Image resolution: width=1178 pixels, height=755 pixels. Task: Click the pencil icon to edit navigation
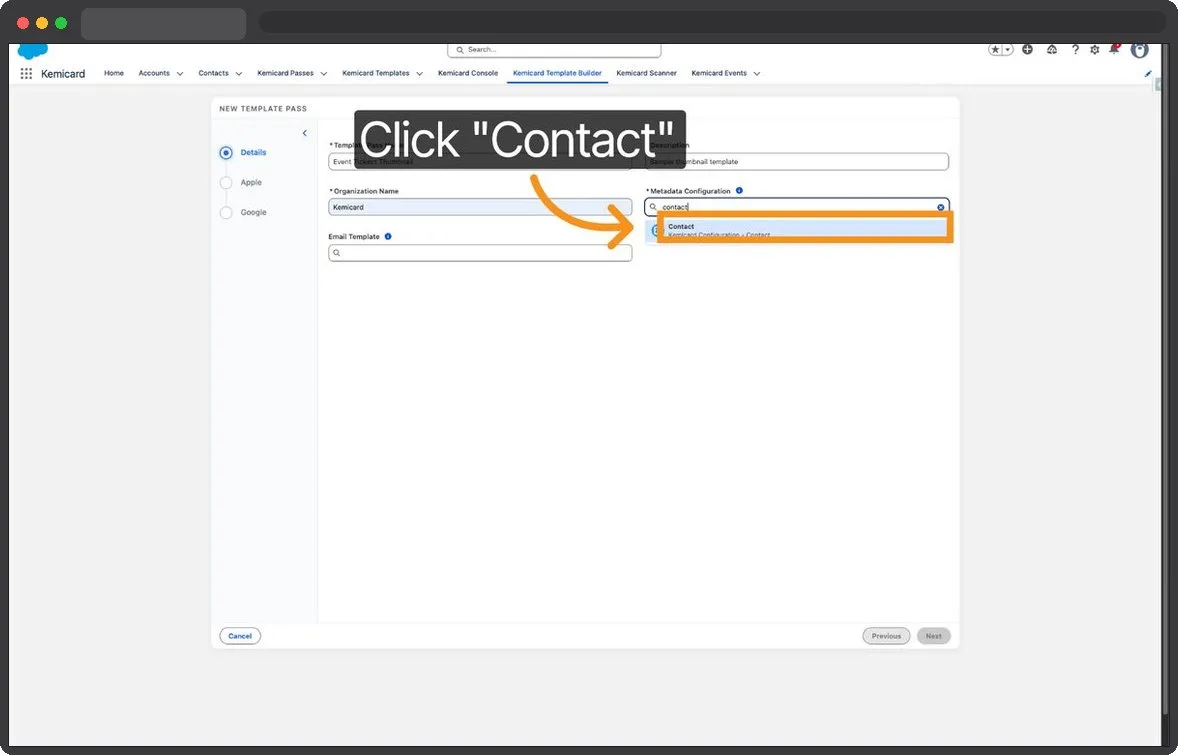click(1148, 74)
